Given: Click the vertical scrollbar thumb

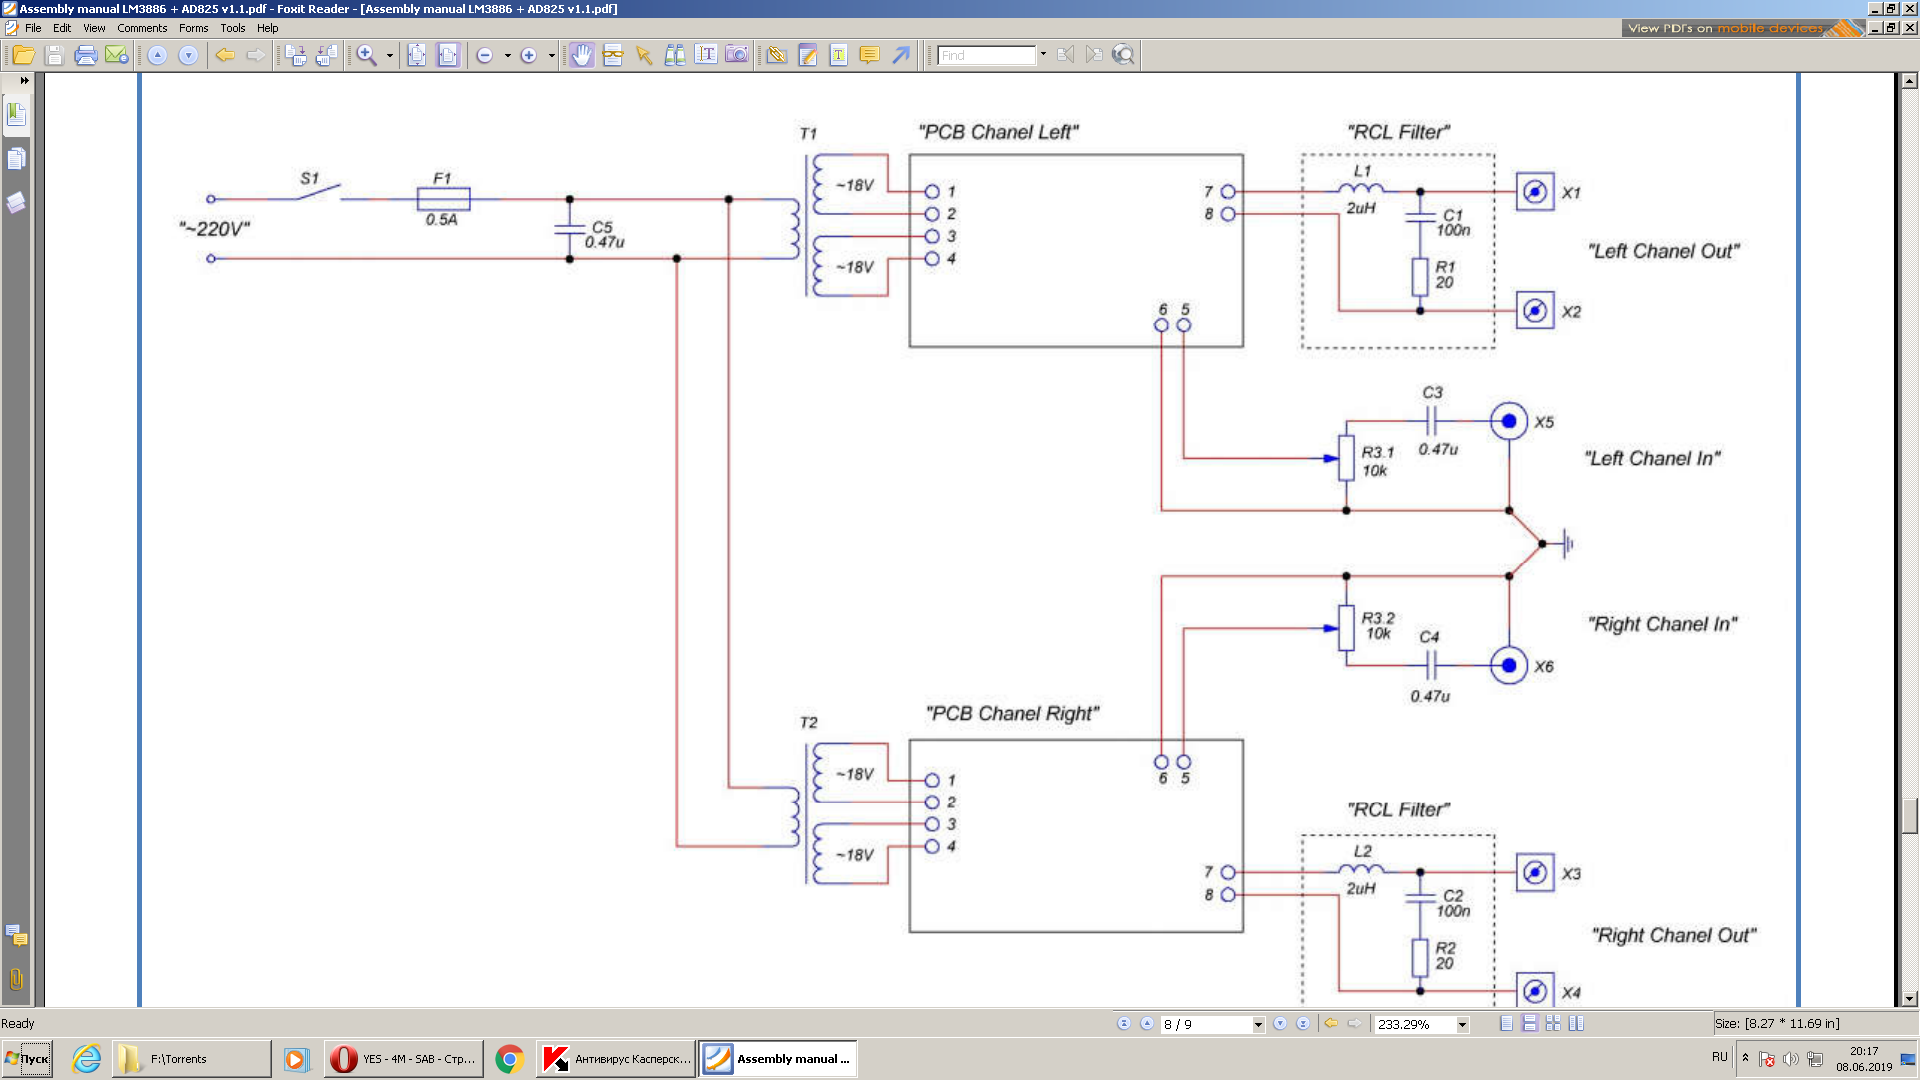Looking at the screenshot, I should click(1909, 815).
